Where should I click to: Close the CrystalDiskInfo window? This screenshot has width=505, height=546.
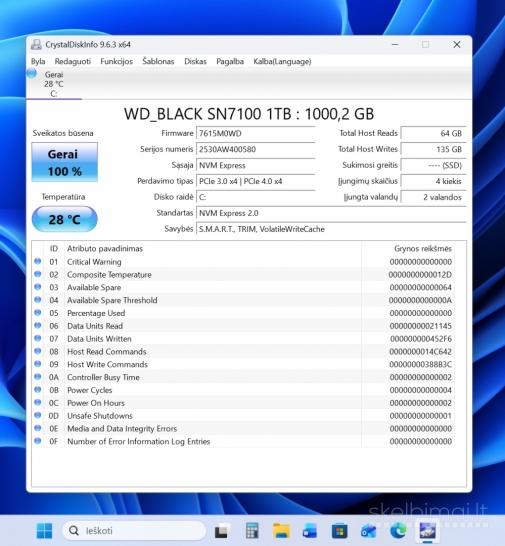(x=457, y=45)
